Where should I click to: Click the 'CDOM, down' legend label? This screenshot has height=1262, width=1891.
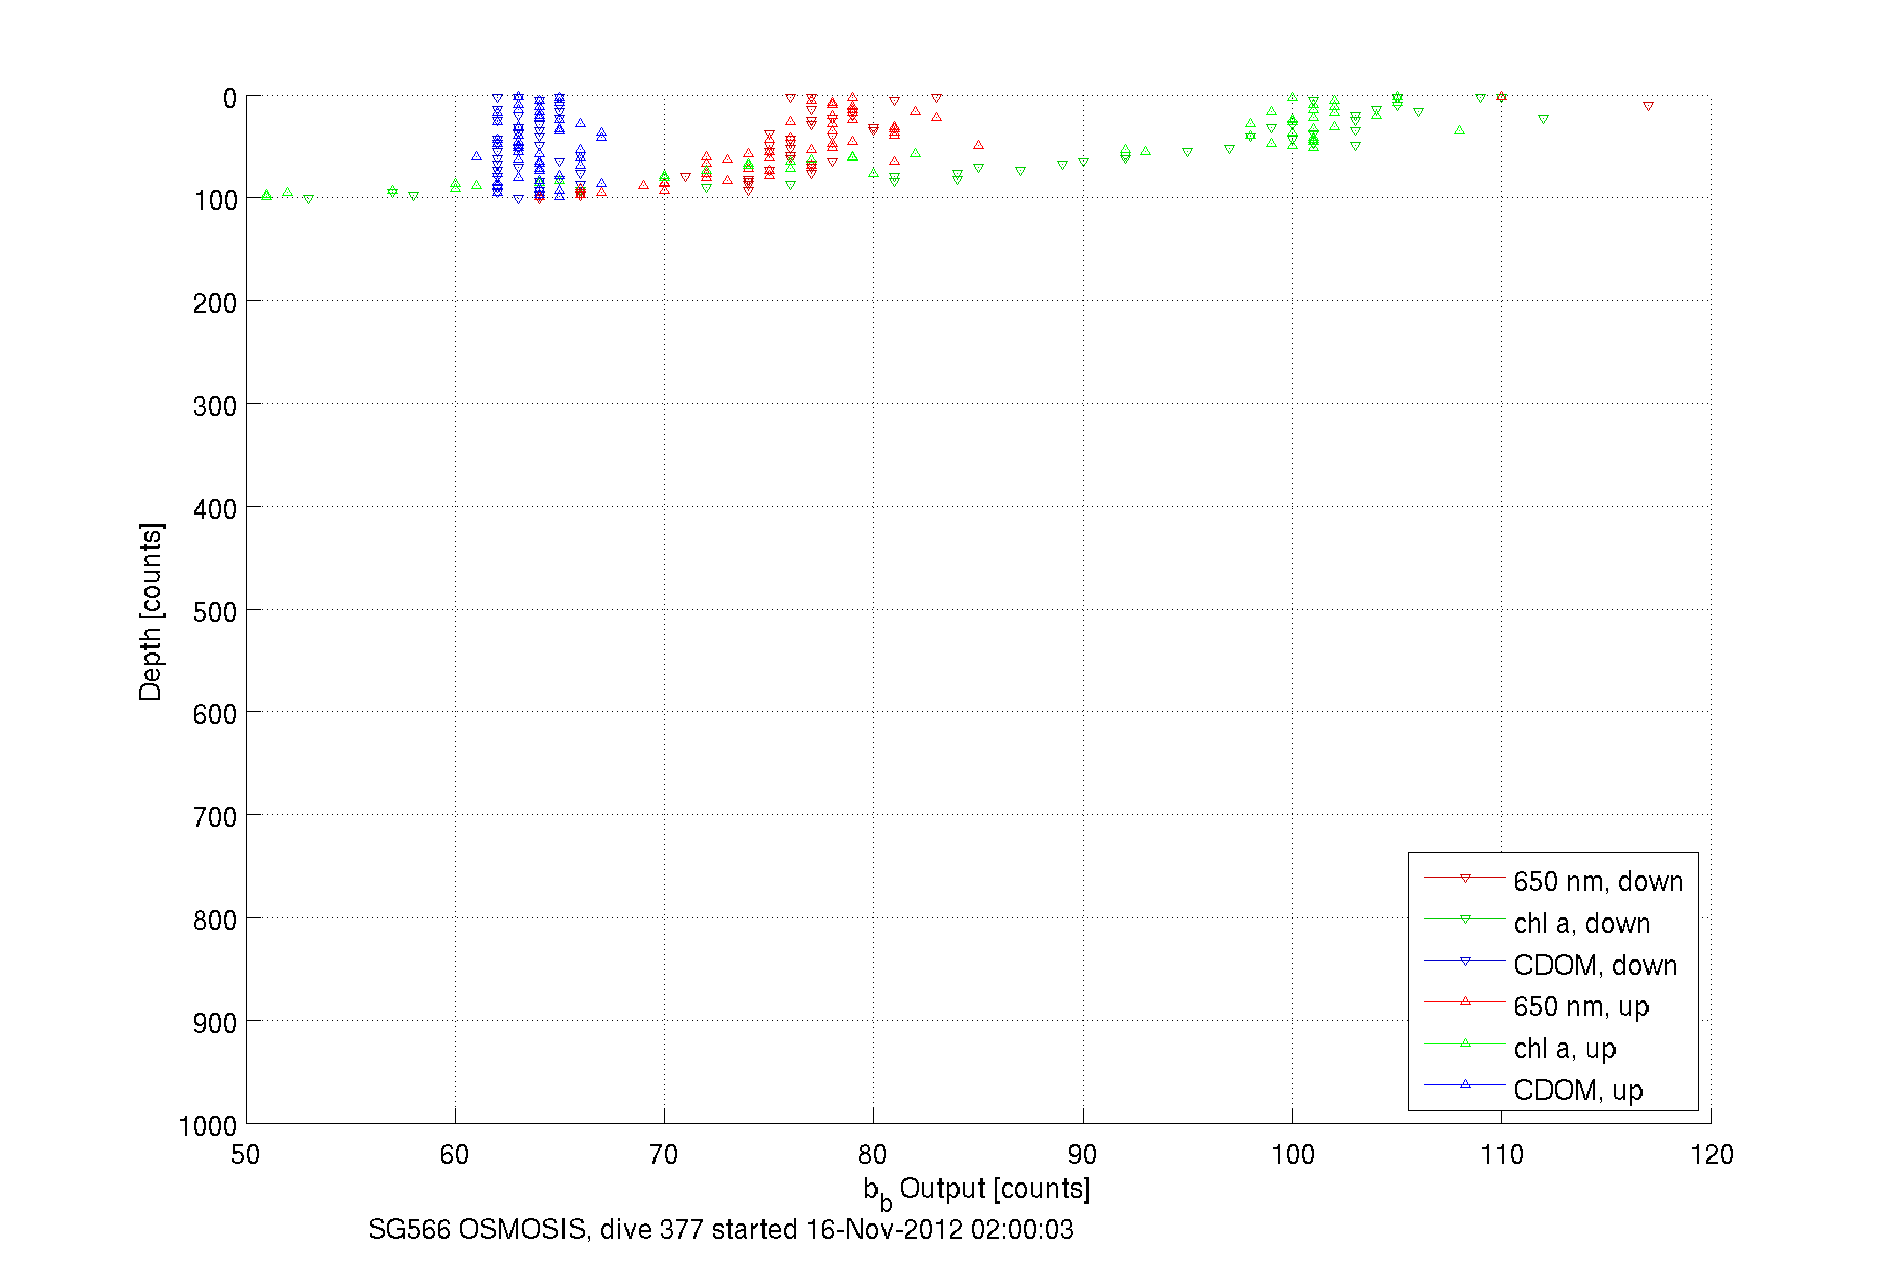pos(1595,965)
